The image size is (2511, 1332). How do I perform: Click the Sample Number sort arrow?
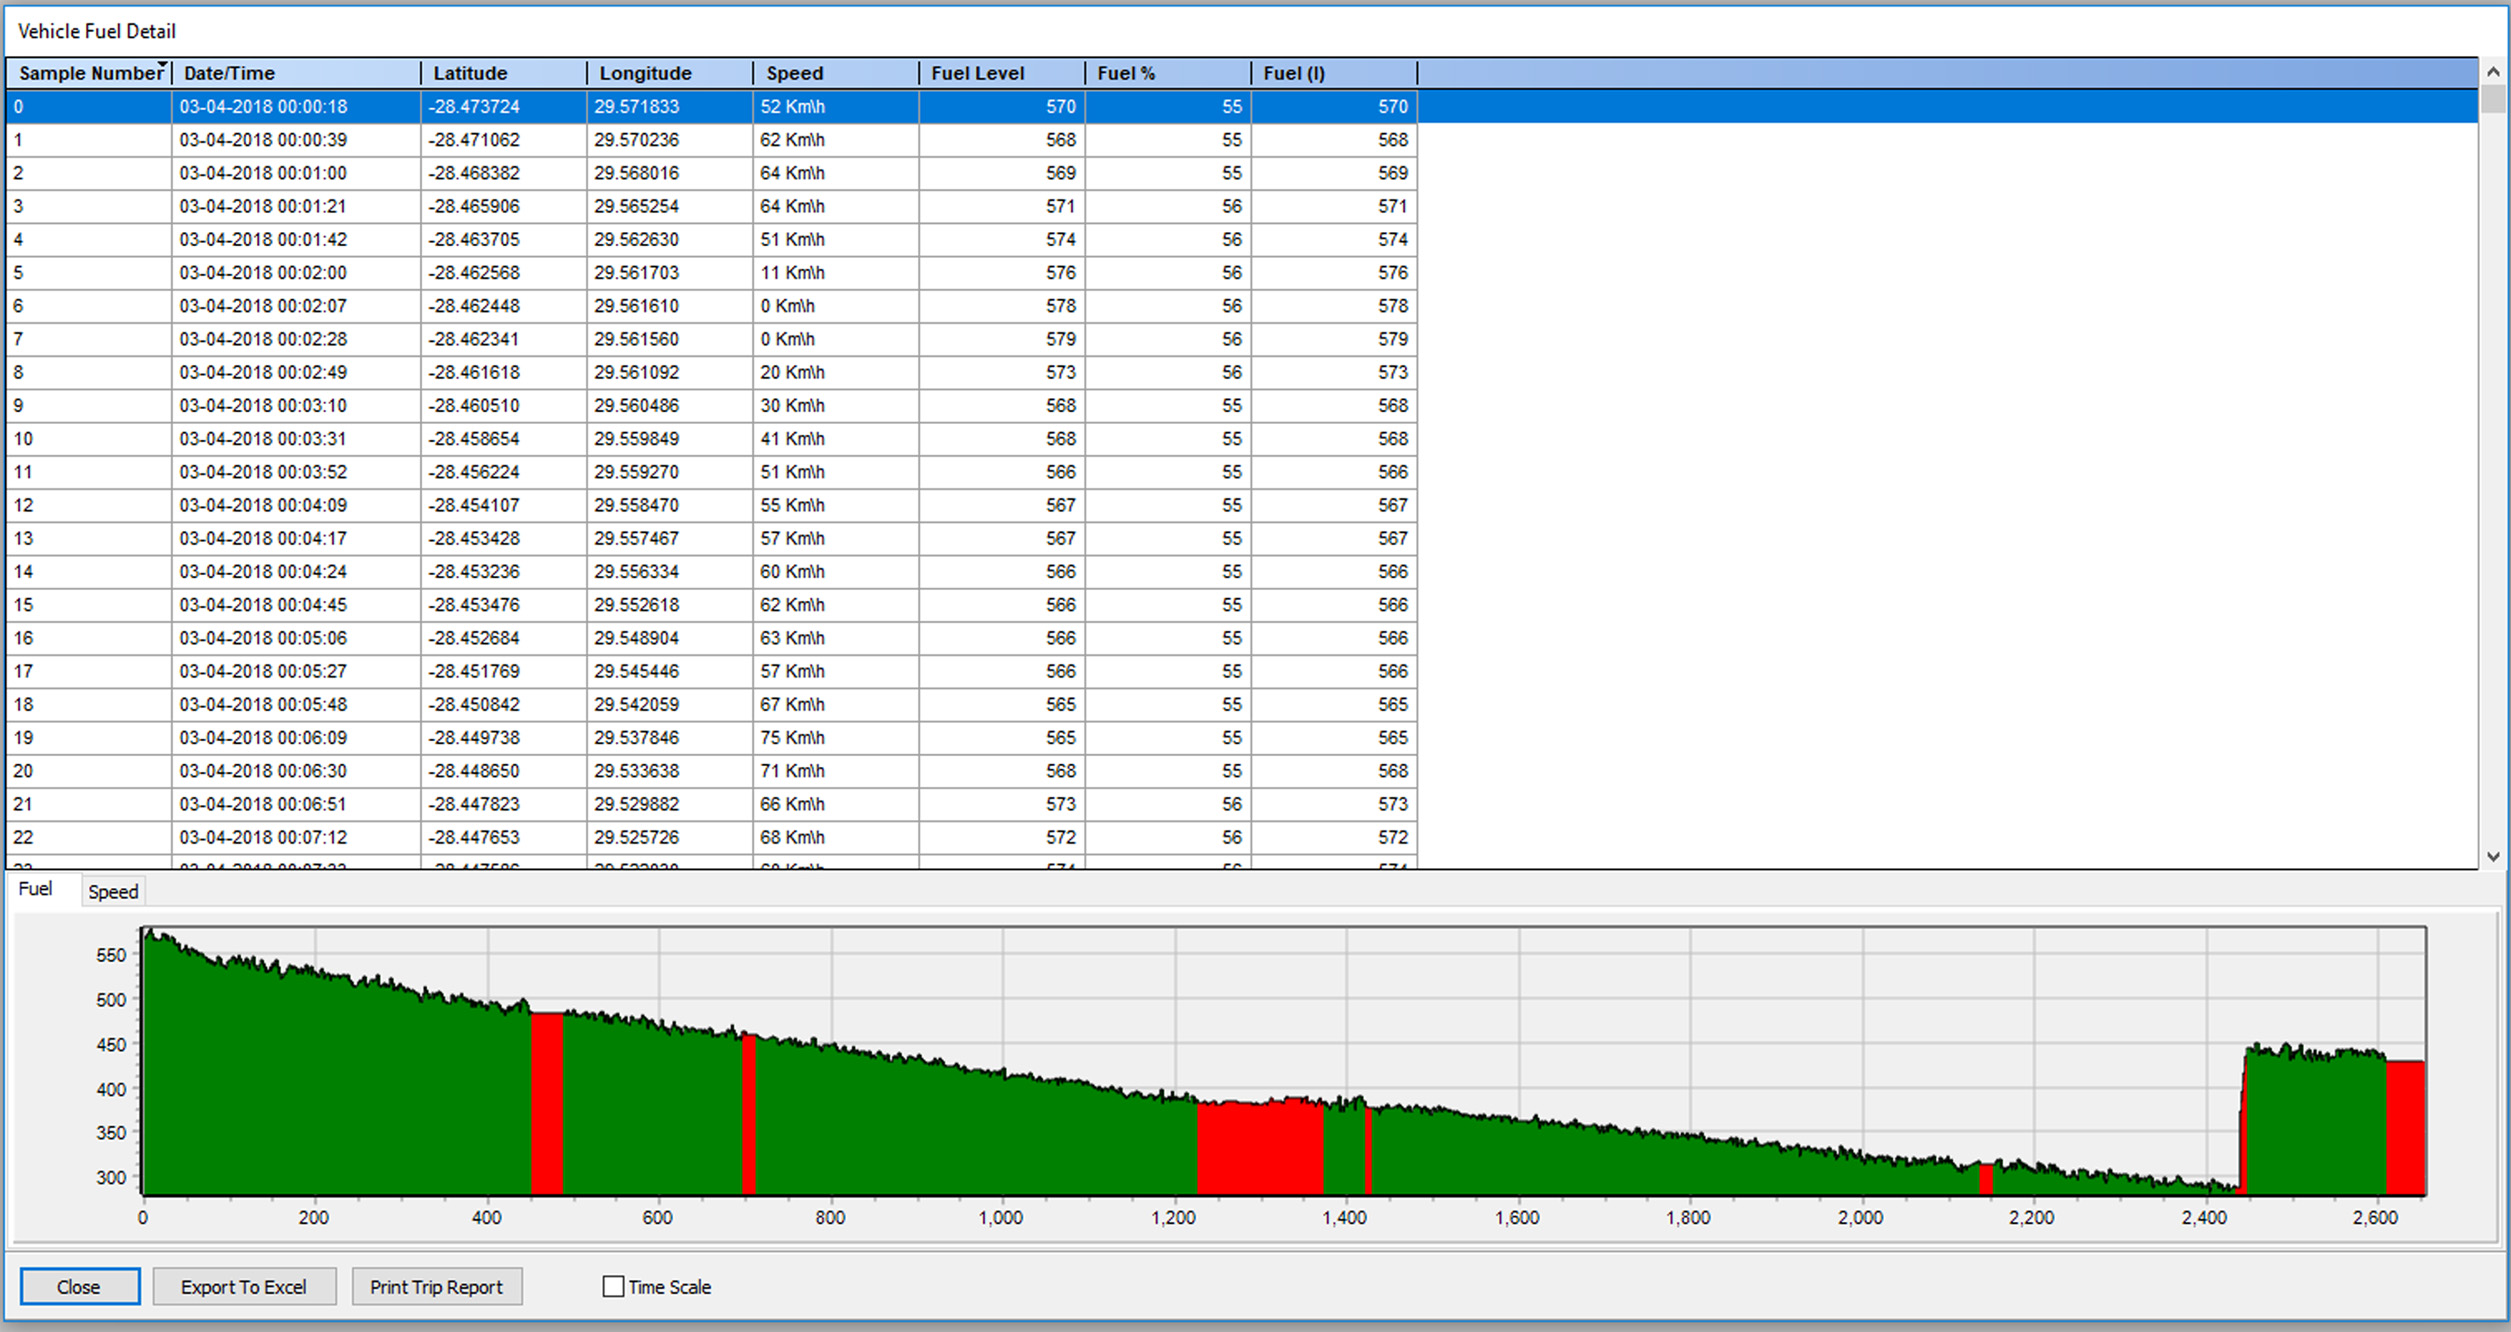(x=162, y=64)
